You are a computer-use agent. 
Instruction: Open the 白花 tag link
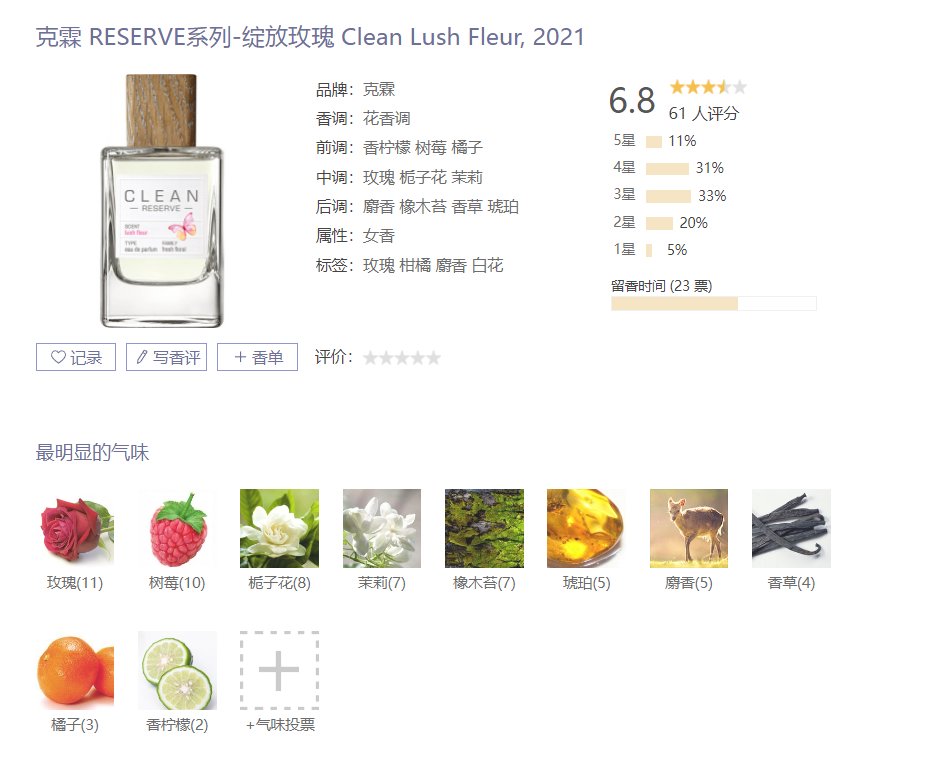click(x=487, y=266)
